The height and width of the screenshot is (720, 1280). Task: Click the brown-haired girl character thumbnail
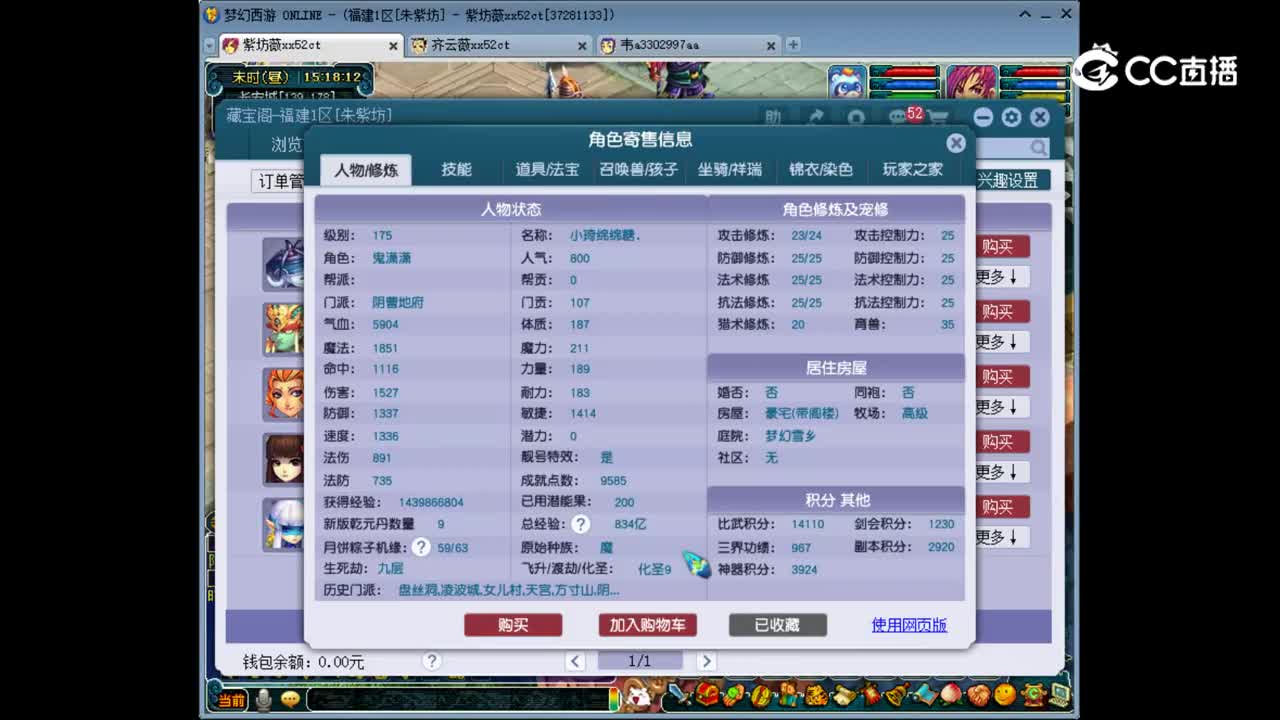point(283,459)
